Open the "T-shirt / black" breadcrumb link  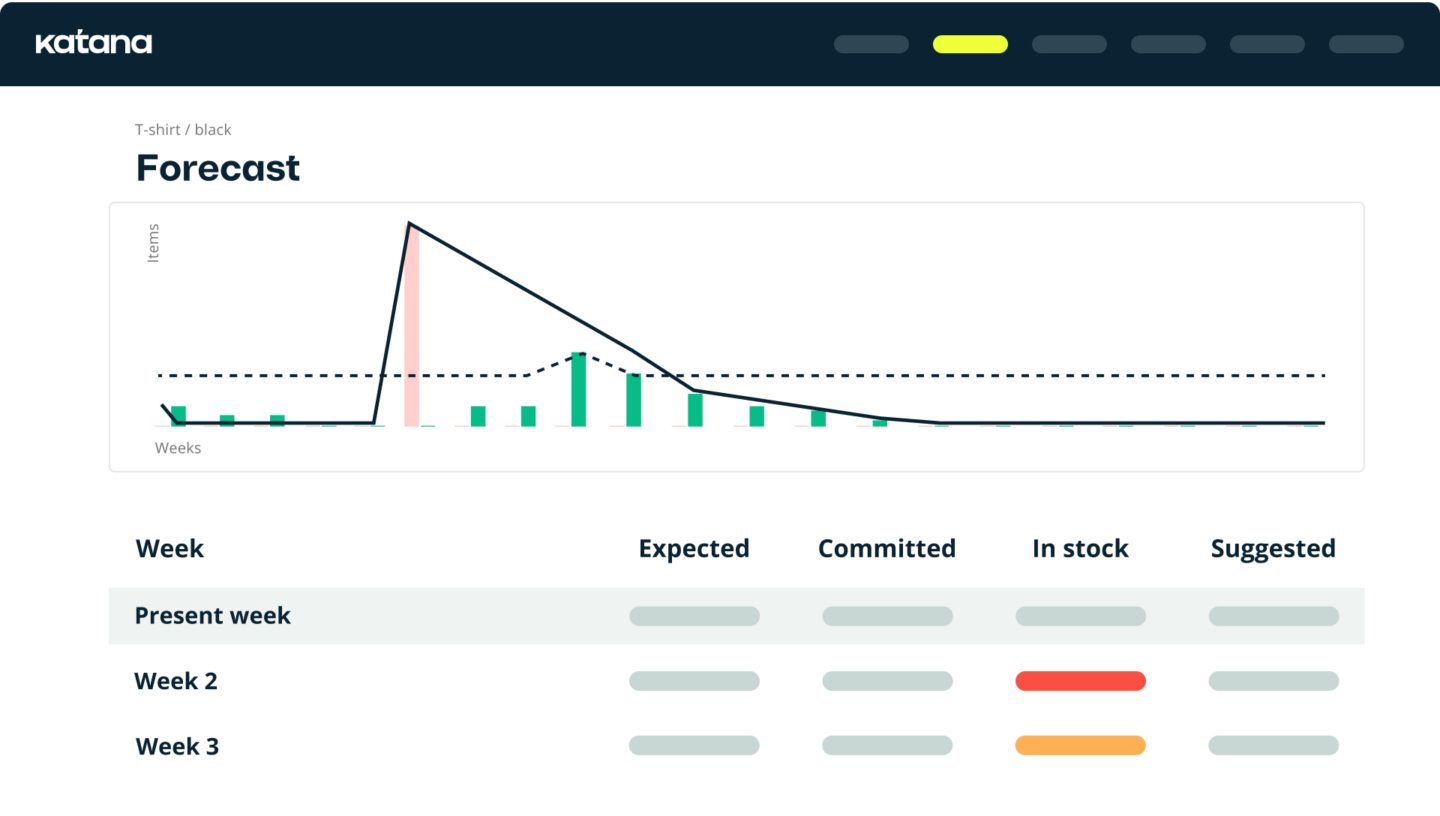tap(183, 129)
